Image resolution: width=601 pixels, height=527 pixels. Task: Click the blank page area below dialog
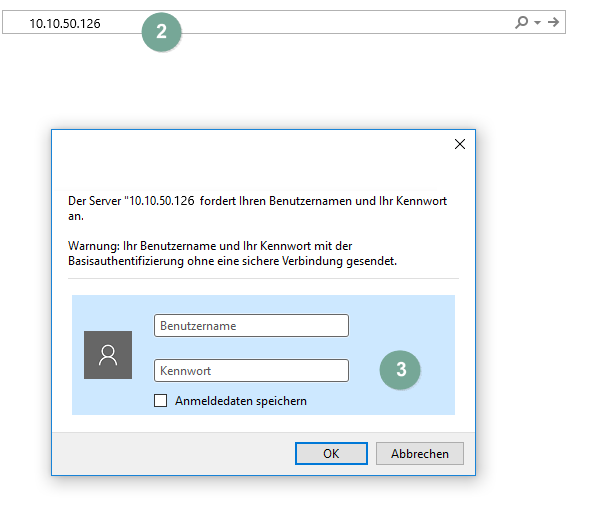pos(300,503)
